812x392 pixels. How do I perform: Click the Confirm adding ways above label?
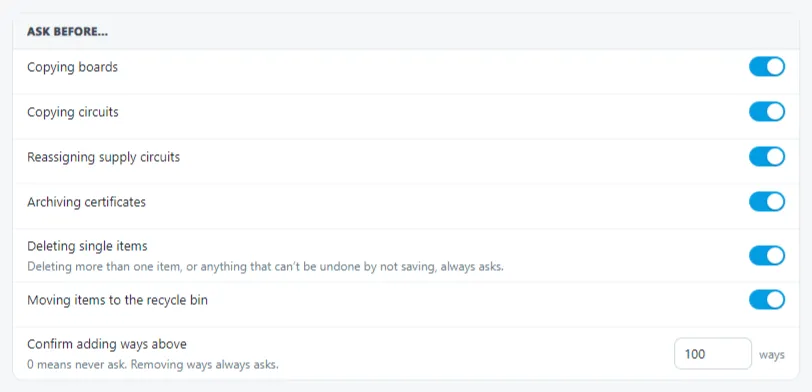click(x=107, y=344)
